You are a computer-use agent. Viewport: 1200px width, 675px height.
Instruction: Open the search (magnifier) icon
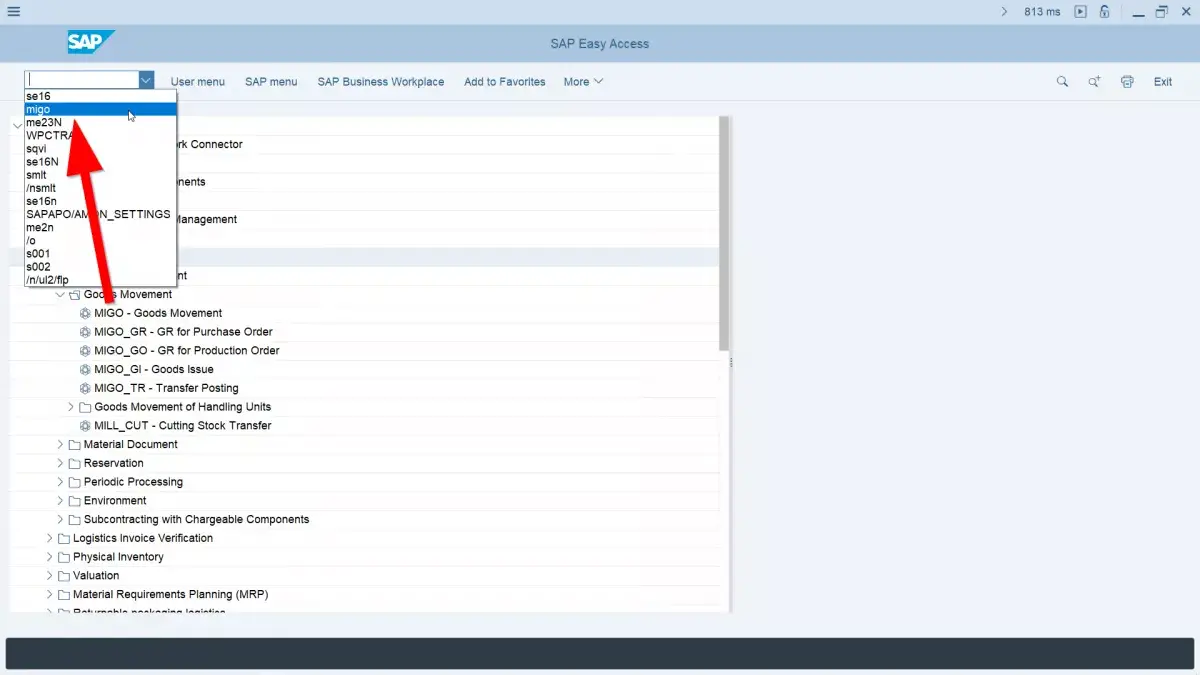tap(1062, 82)
